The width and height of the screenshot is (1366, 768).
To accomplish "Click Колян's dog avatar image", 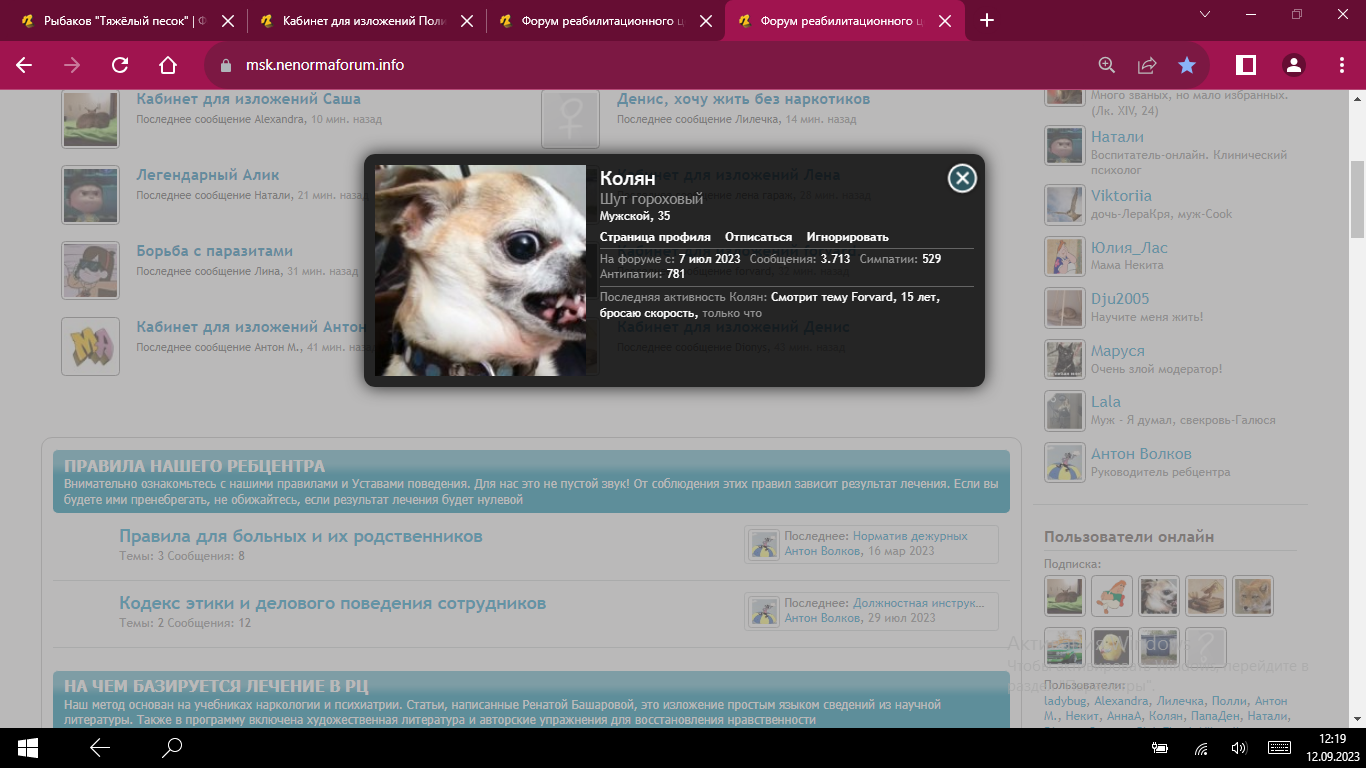I will [480, 271].
